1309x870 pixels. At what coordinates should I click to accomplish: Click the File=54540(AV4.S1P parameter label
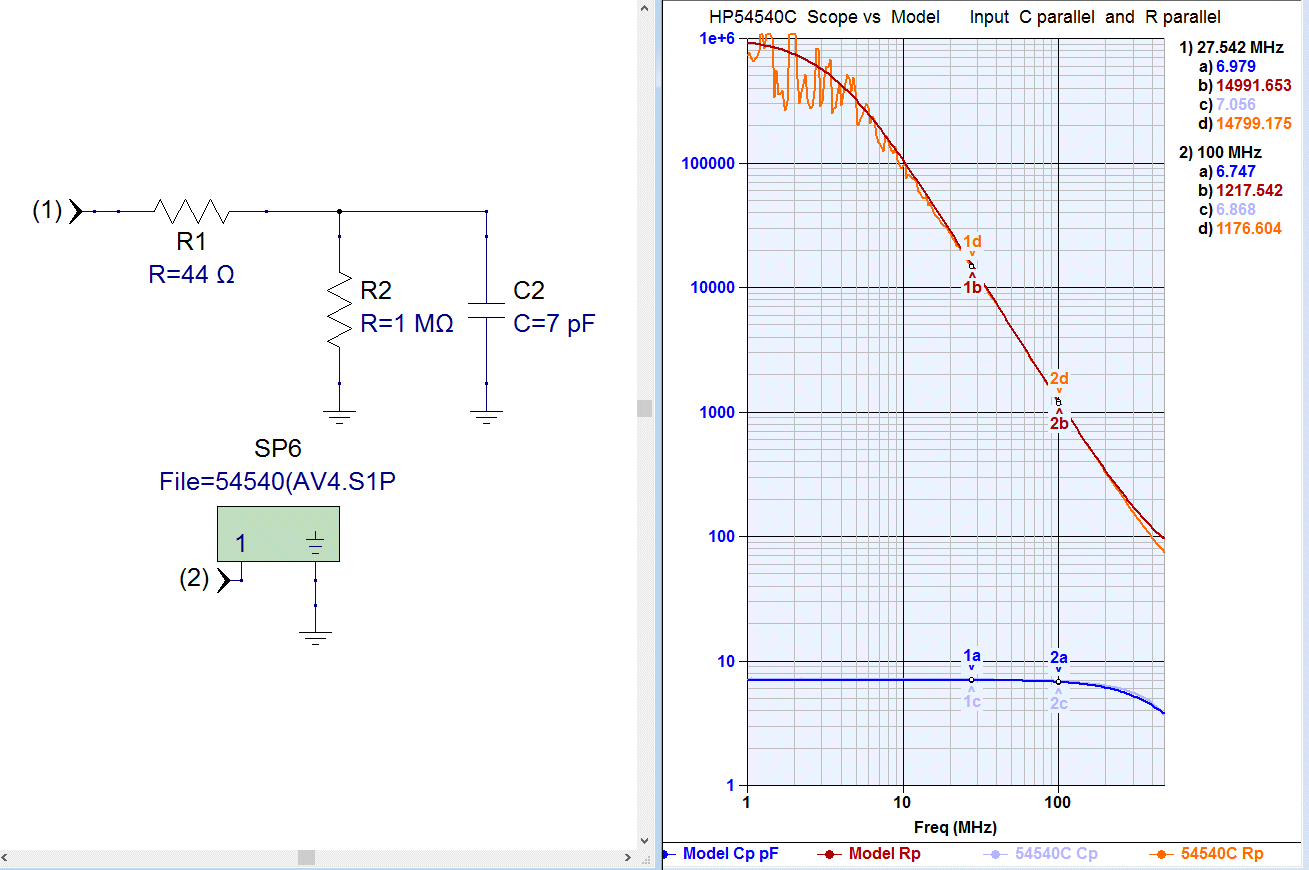(278, 482)
